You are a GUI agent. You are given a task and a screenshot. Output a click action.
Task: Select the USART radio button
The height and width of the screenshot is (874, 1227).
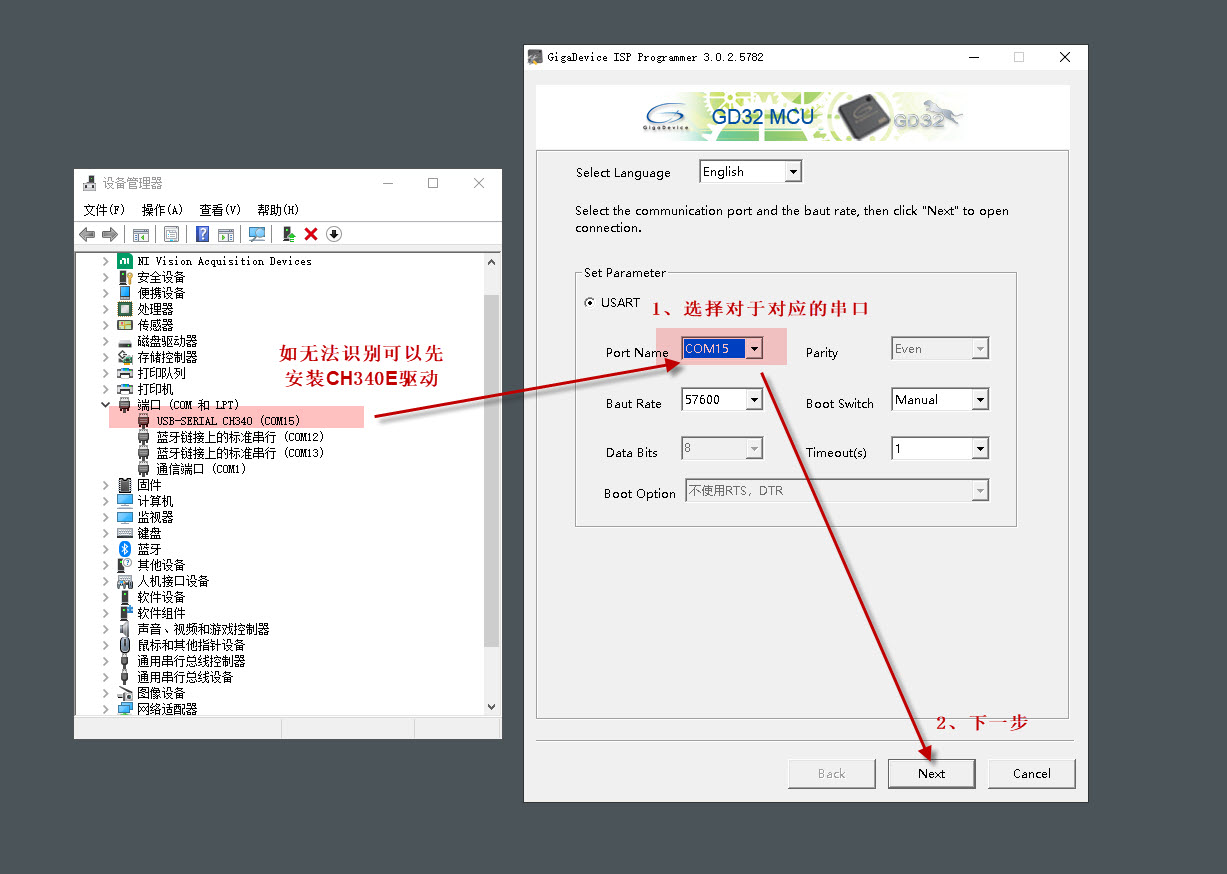click(x=589, y=303)
